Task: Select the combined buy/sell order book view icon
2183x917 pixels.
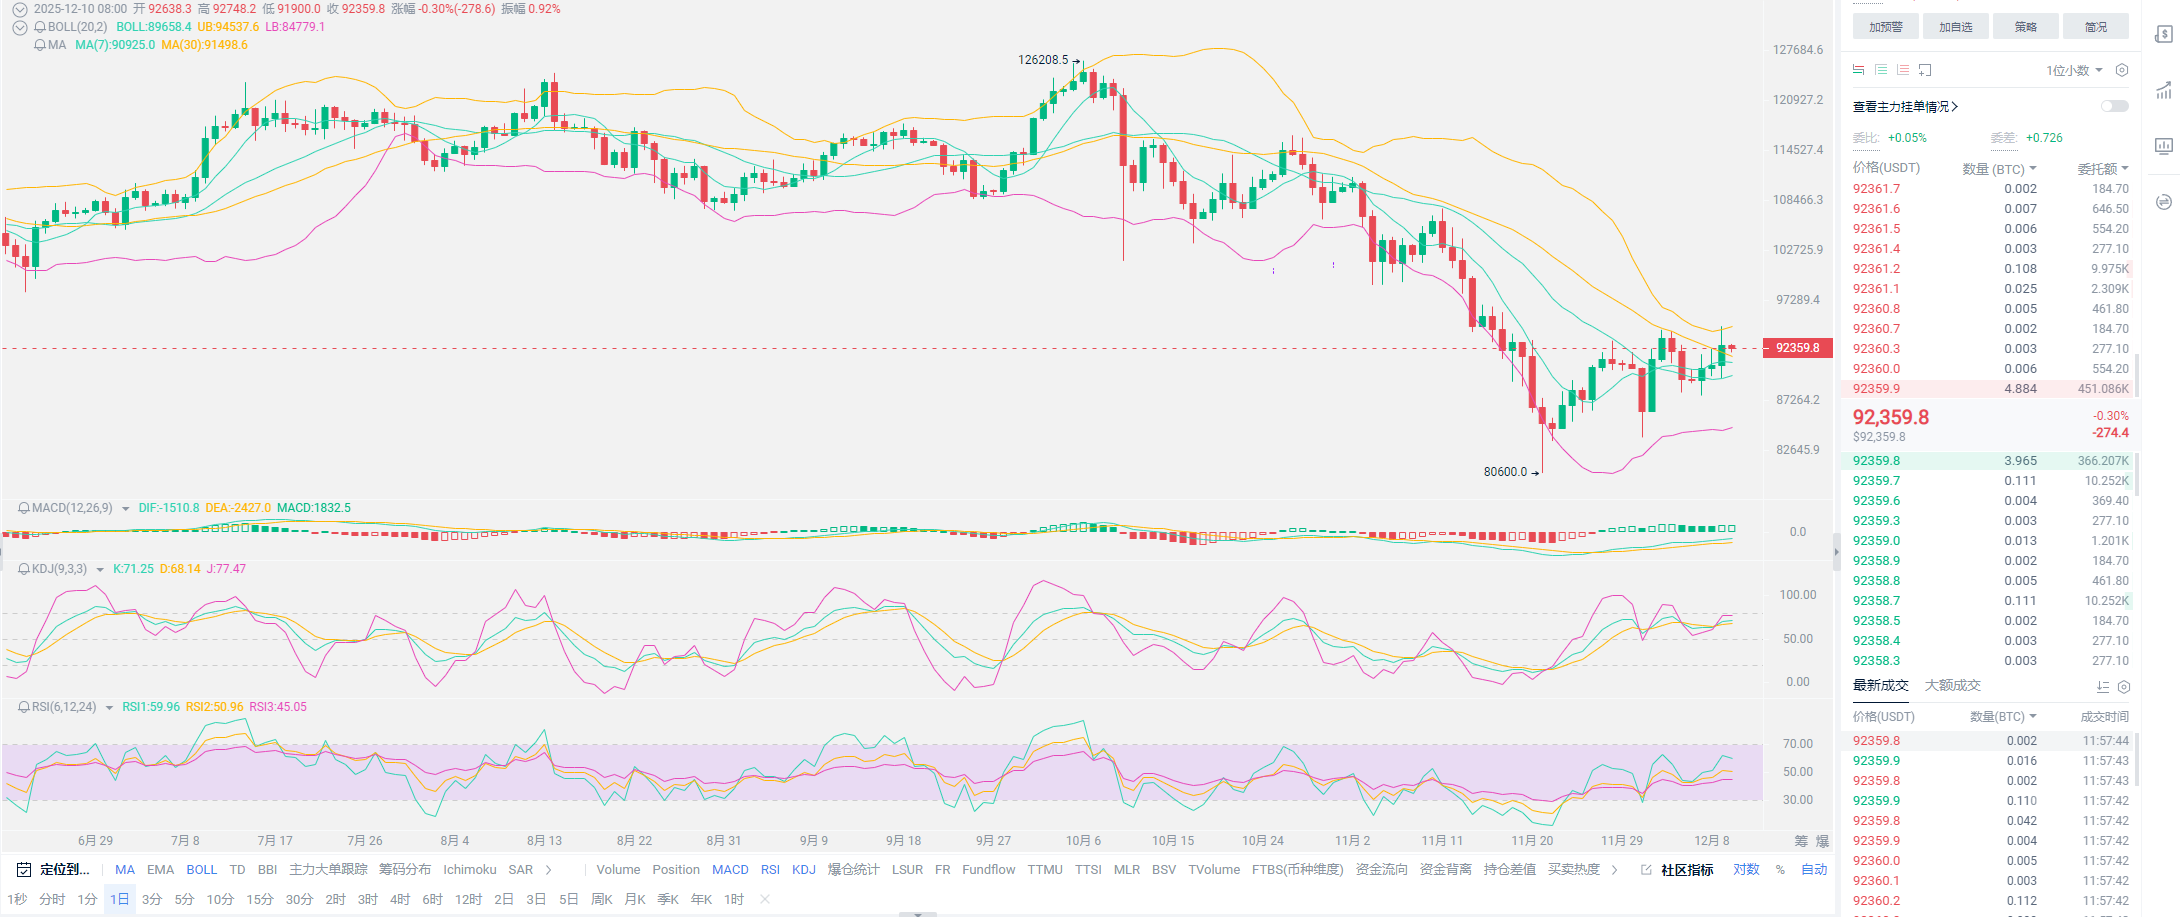Action: [x=1858, y=70]
